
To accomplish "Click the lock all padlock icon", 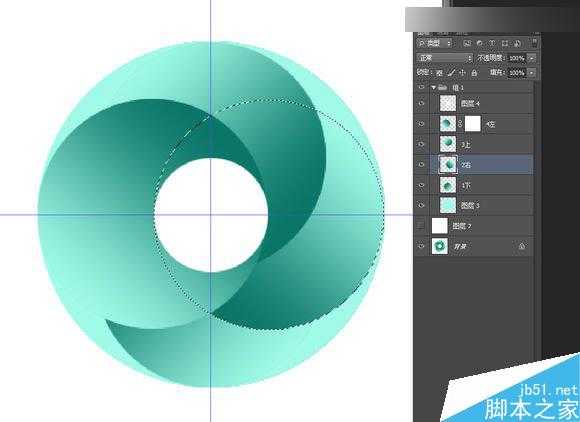I will tap(474, 73).
